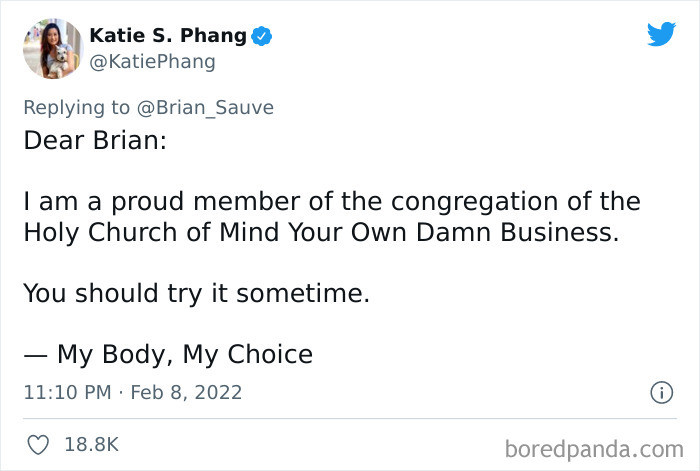
Task: Click the 'Dear Brian:' greeting line
Action: coord(94,140)
